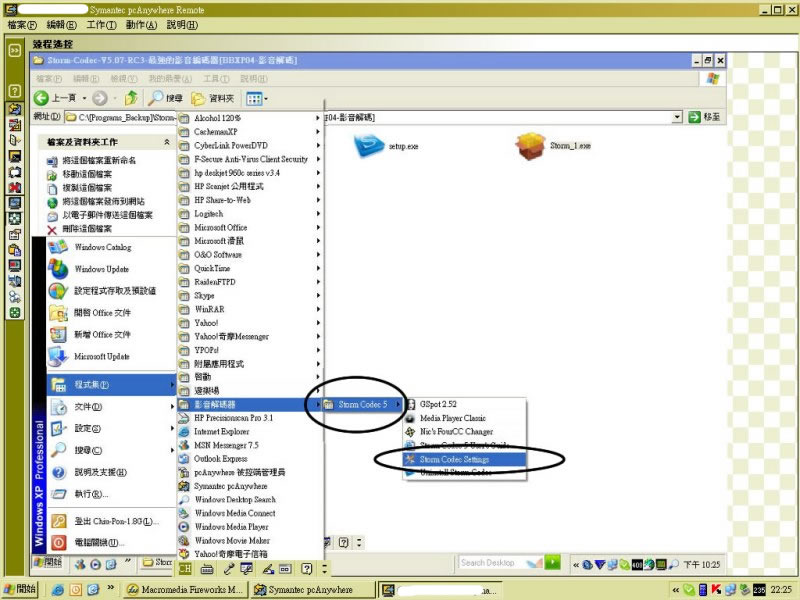The width and height of the screenshot is (800, 600).
Task: Click 登出 log off entry
Action: point(111,521)
